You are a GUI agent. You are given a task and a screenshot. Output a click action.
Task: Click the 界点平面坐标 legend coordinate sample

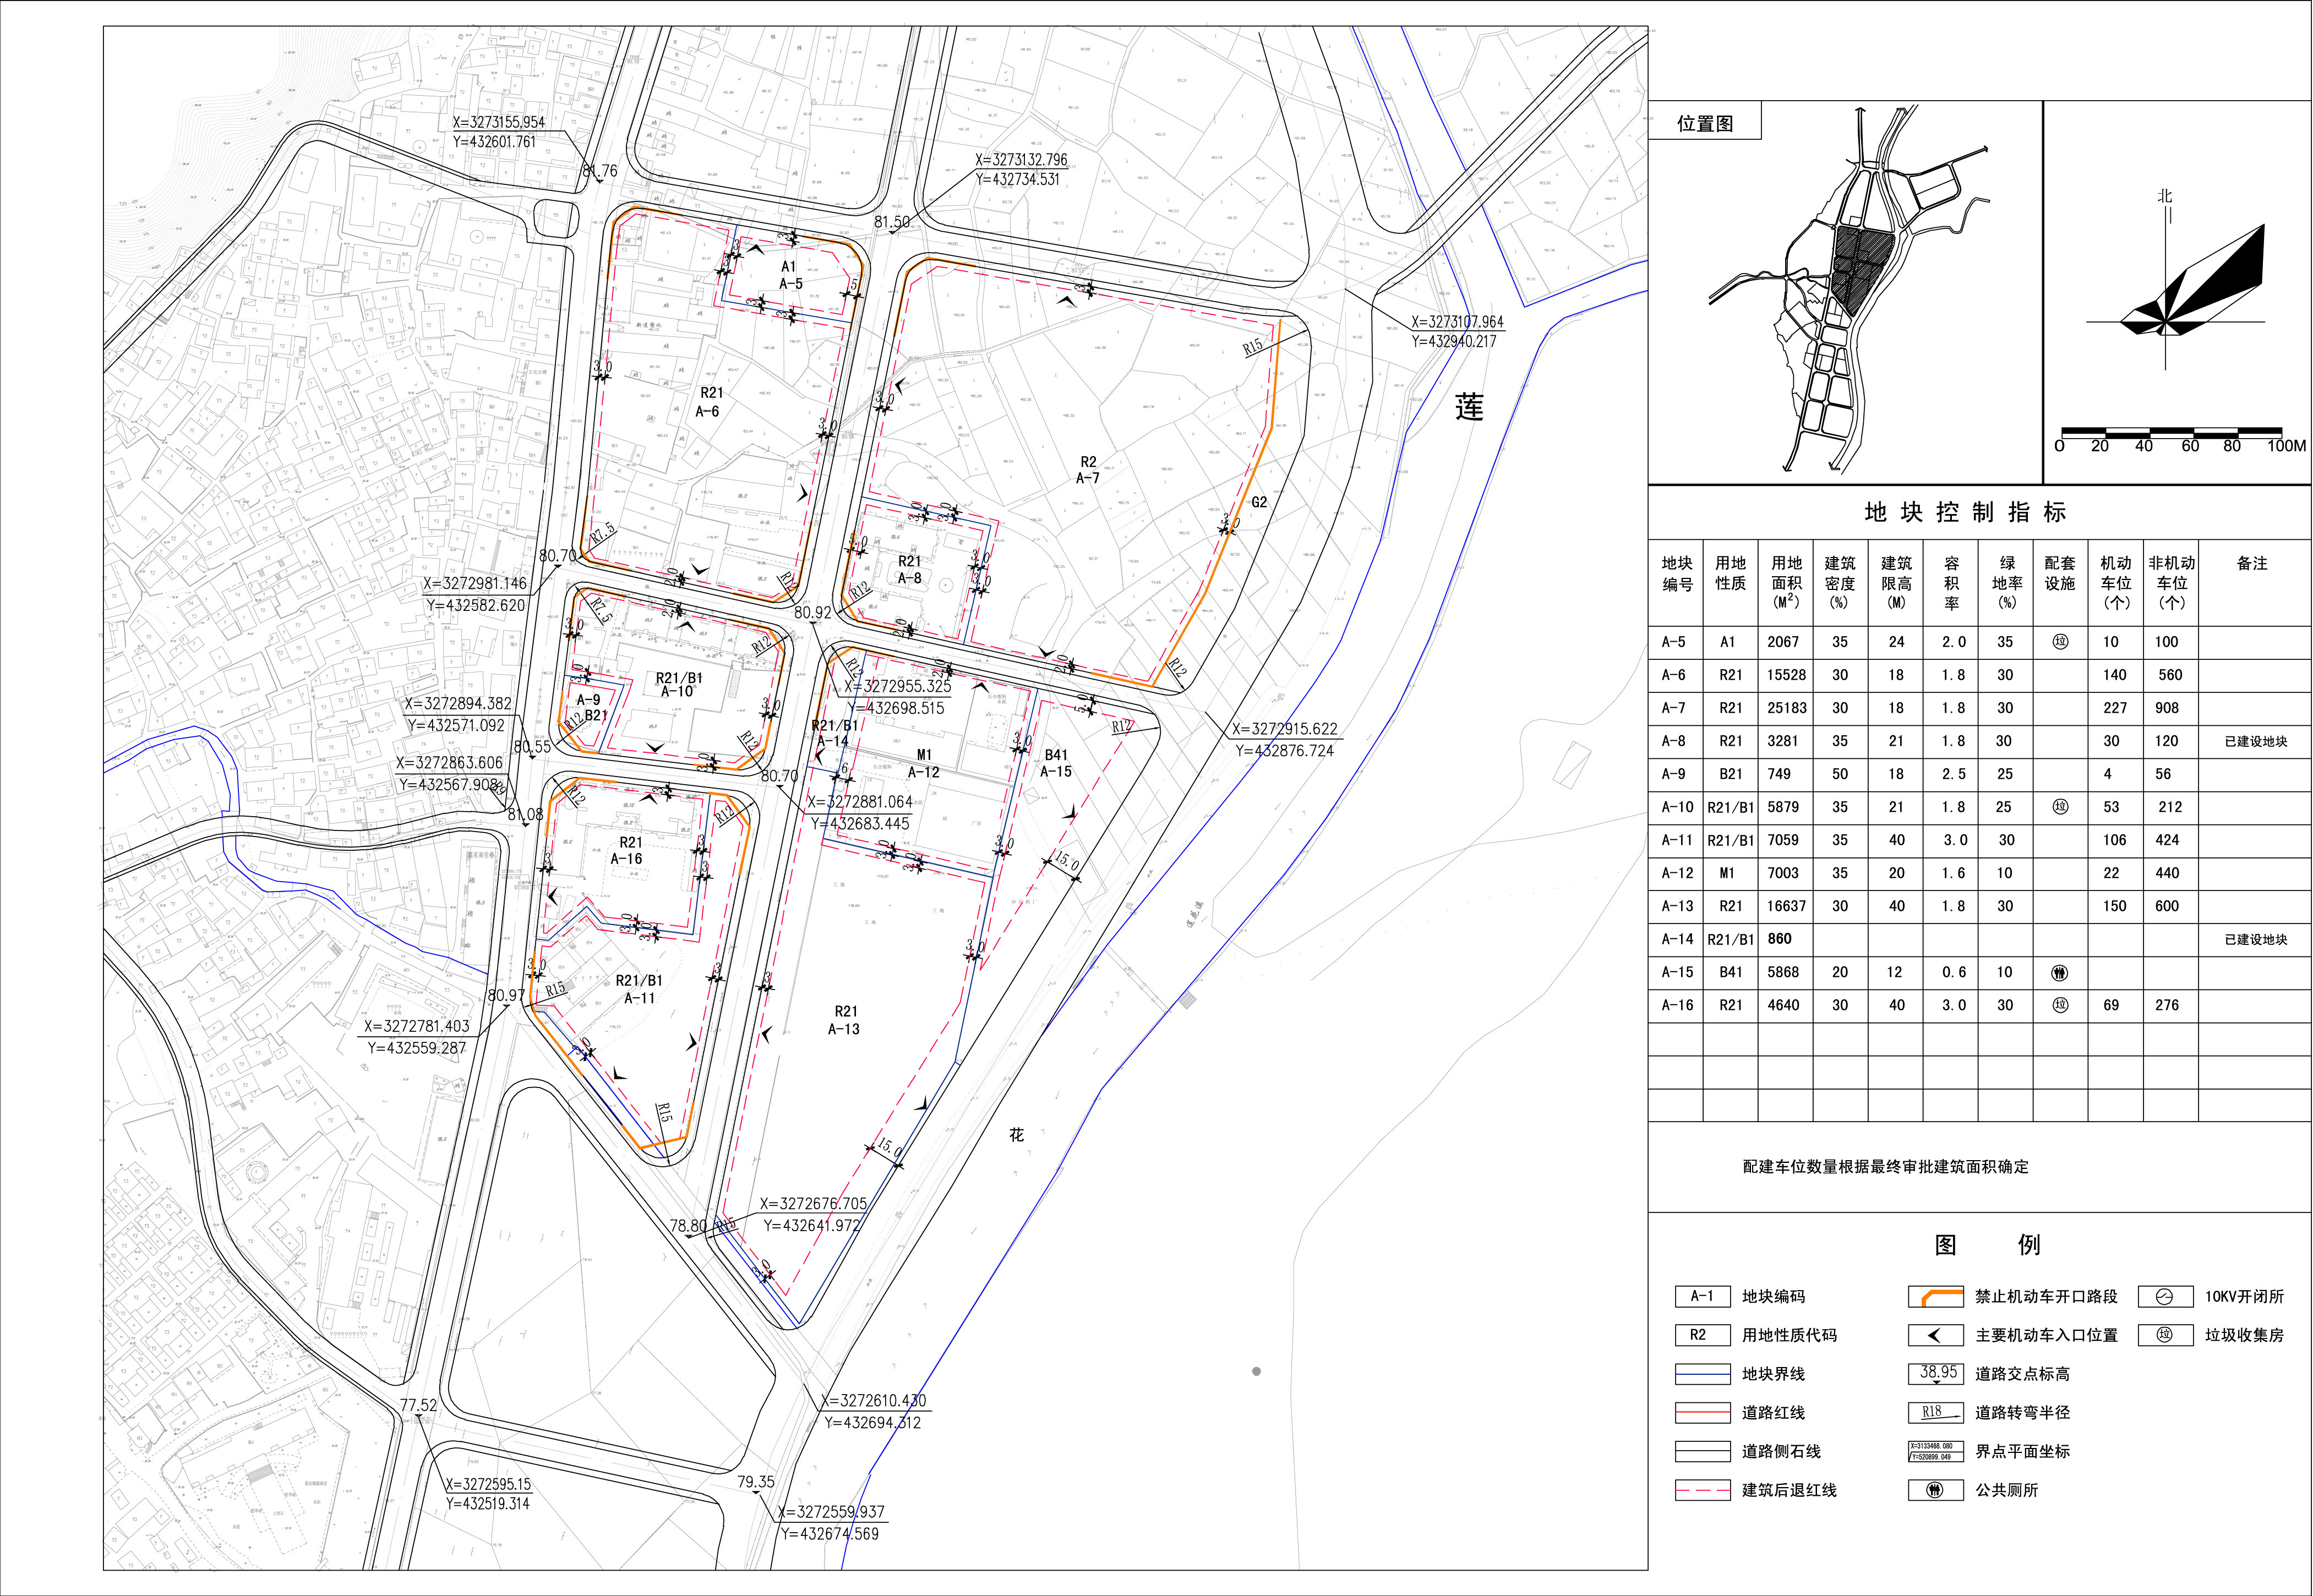click(x=1936, y=1451)
